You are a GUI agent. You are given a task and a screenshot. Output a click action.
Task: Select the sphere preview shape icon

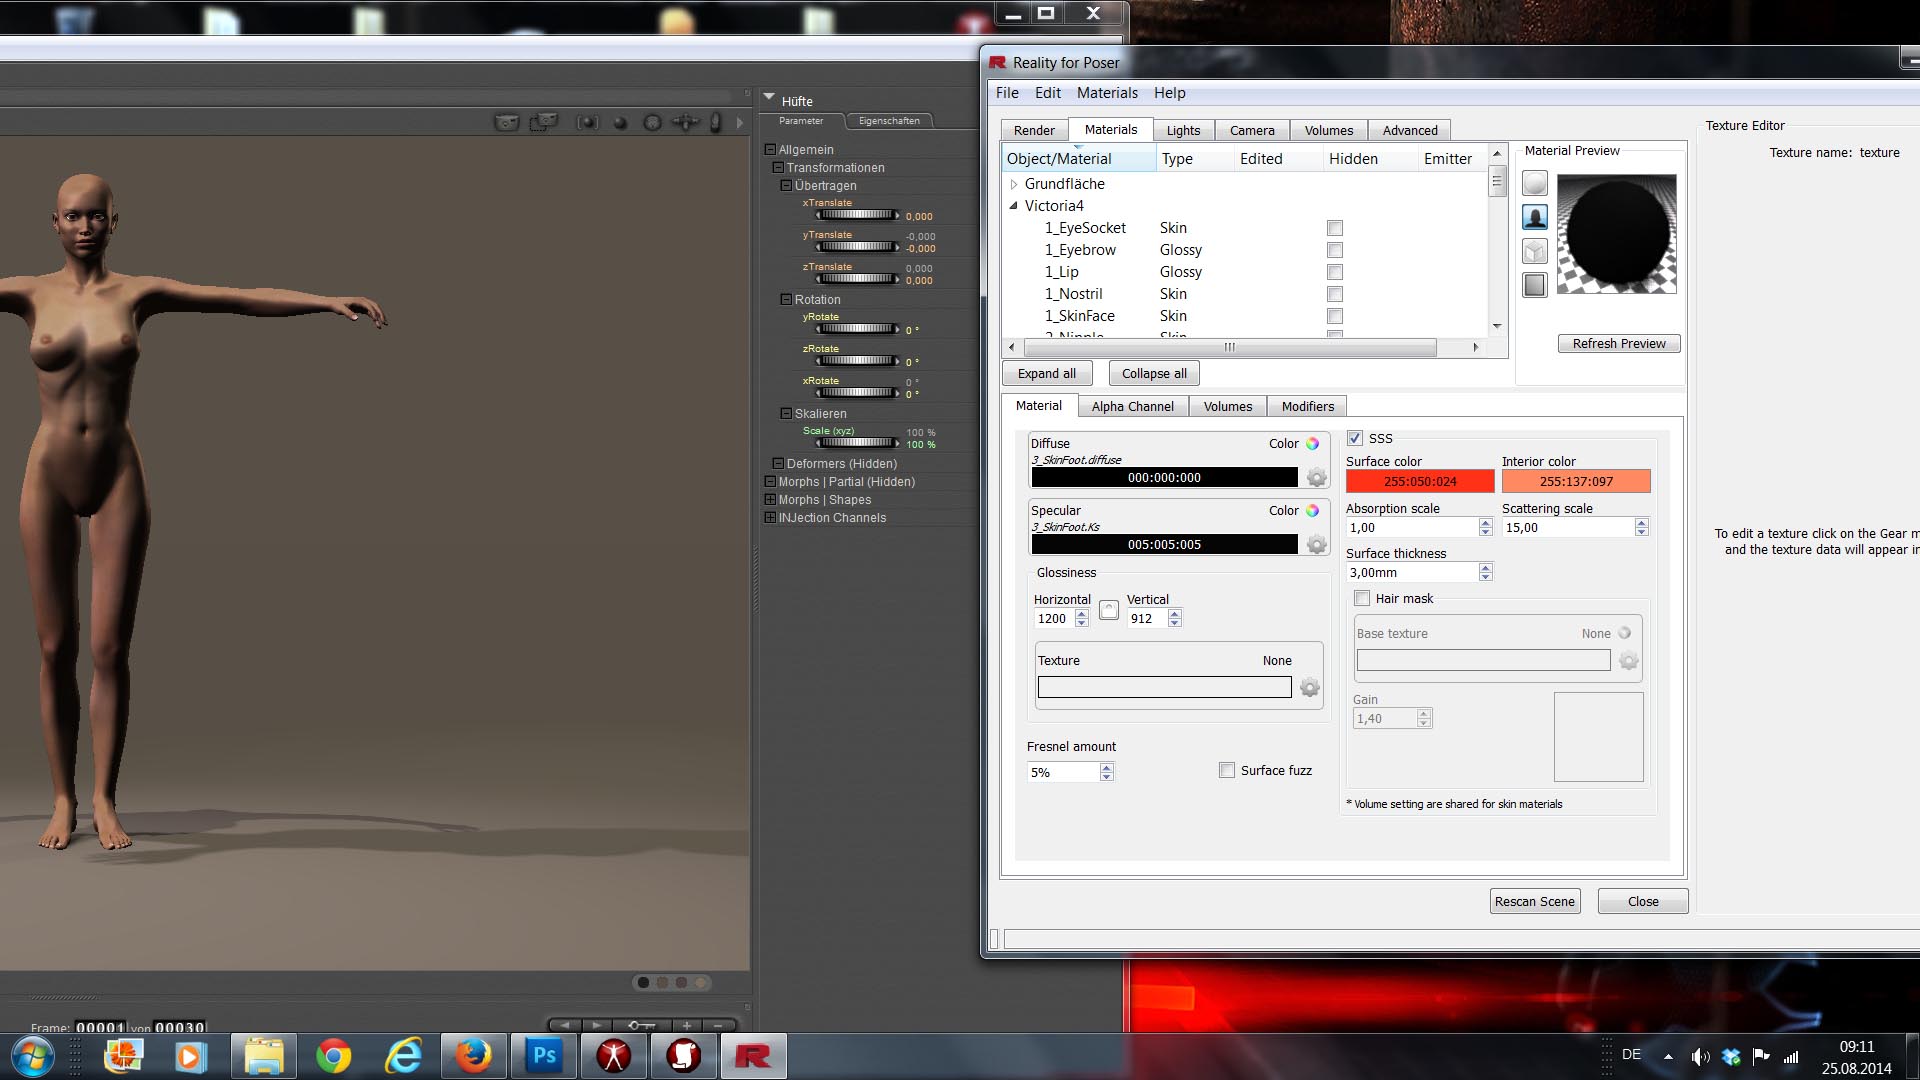[1534, 183]
